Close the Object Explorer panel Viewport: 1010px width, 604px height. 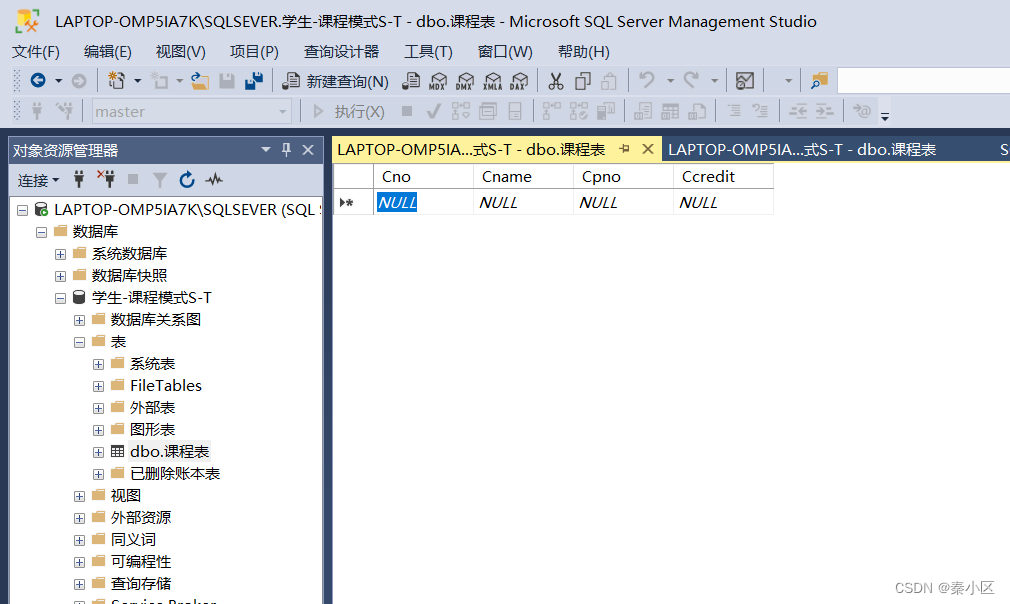pos(308,150)
